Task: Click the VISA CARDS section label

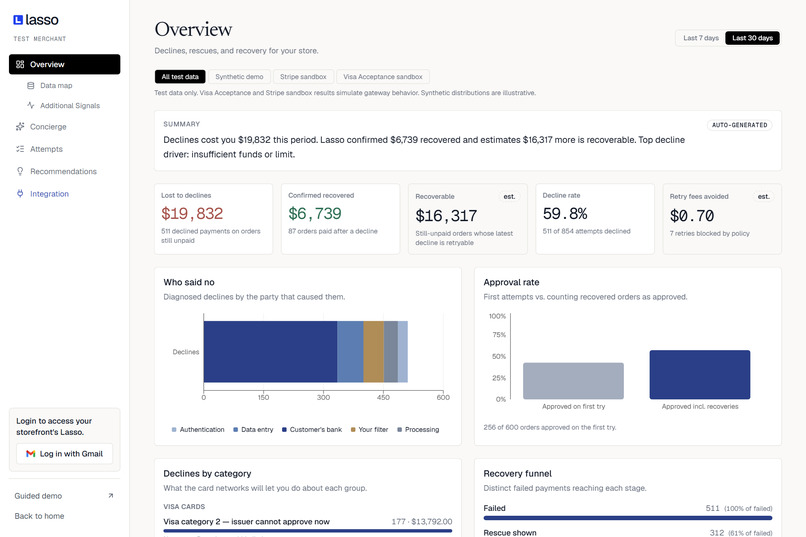Action: click(185, 507)
